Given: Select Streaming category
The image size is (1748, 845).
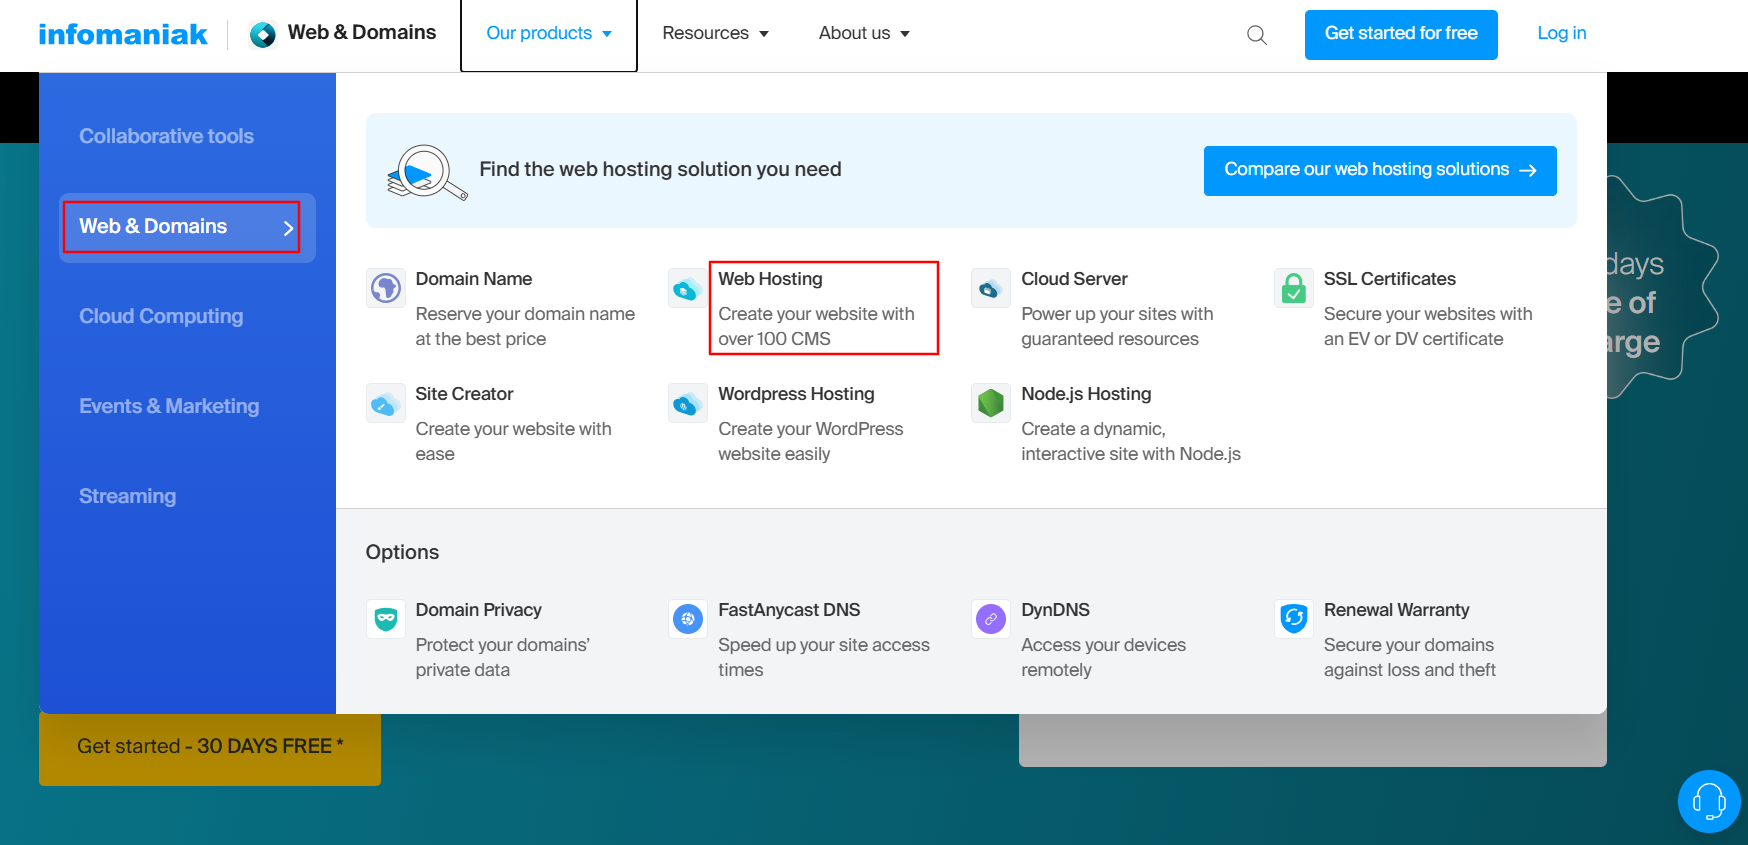Looking at the screenshot, I should (x=127, y=496).
